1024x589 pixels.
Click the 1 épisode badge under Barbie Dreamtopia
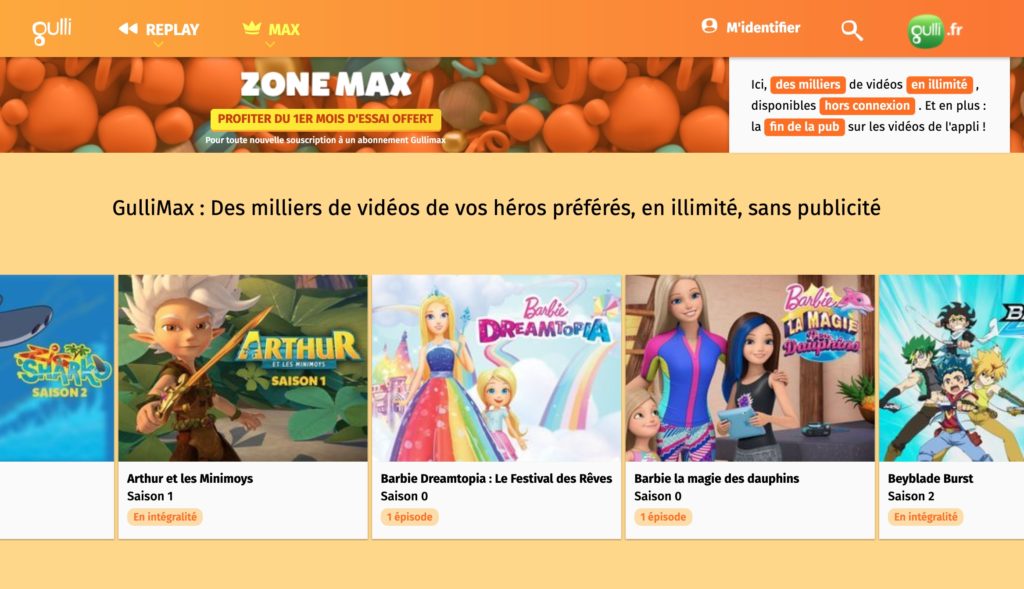(x=409, y=517)
